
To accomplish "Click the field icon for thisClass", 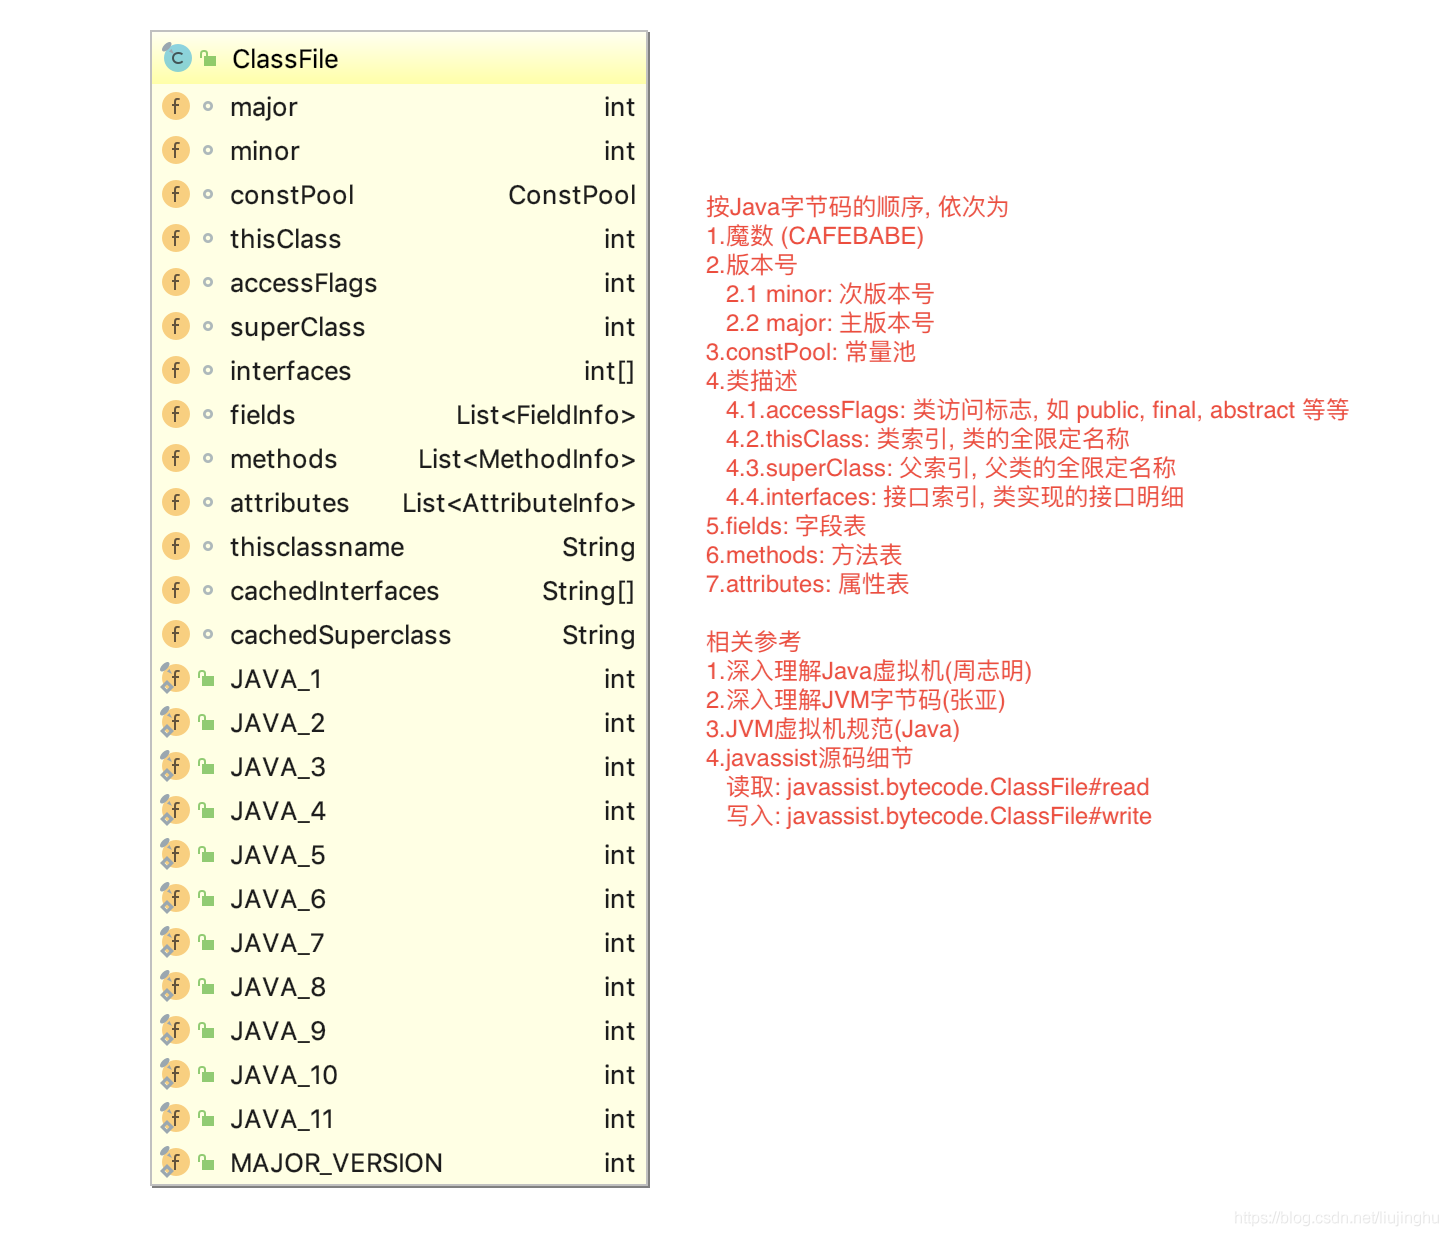I will [x=176, y=238].
